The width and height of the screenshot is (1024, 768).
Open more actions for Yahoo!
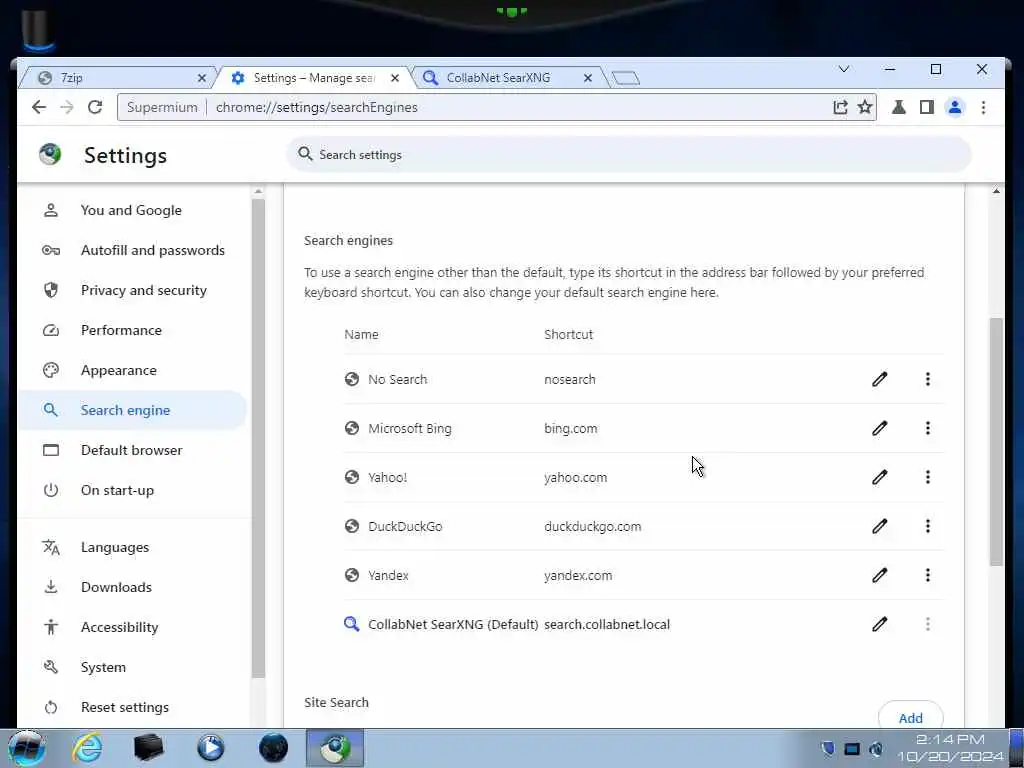click(927, 477)
